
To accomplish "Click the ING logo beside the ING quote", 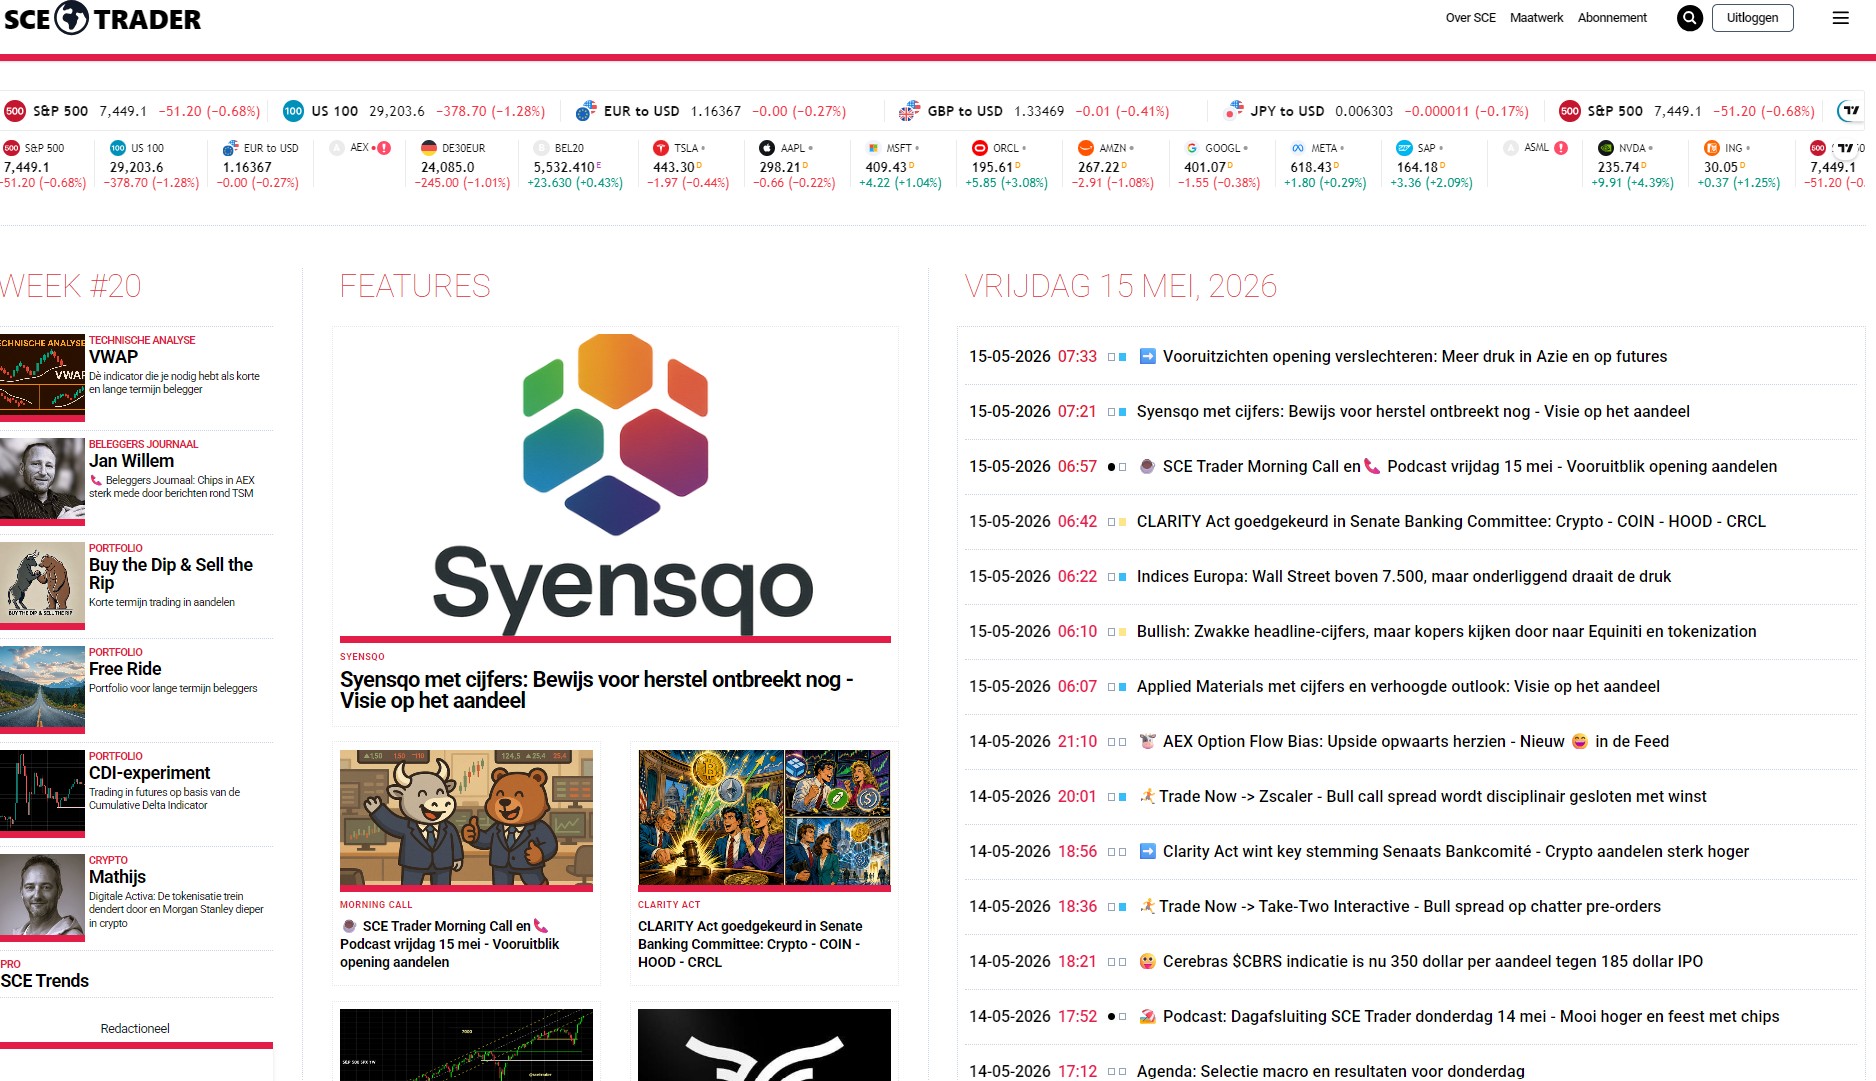I will pos(1712,148).
